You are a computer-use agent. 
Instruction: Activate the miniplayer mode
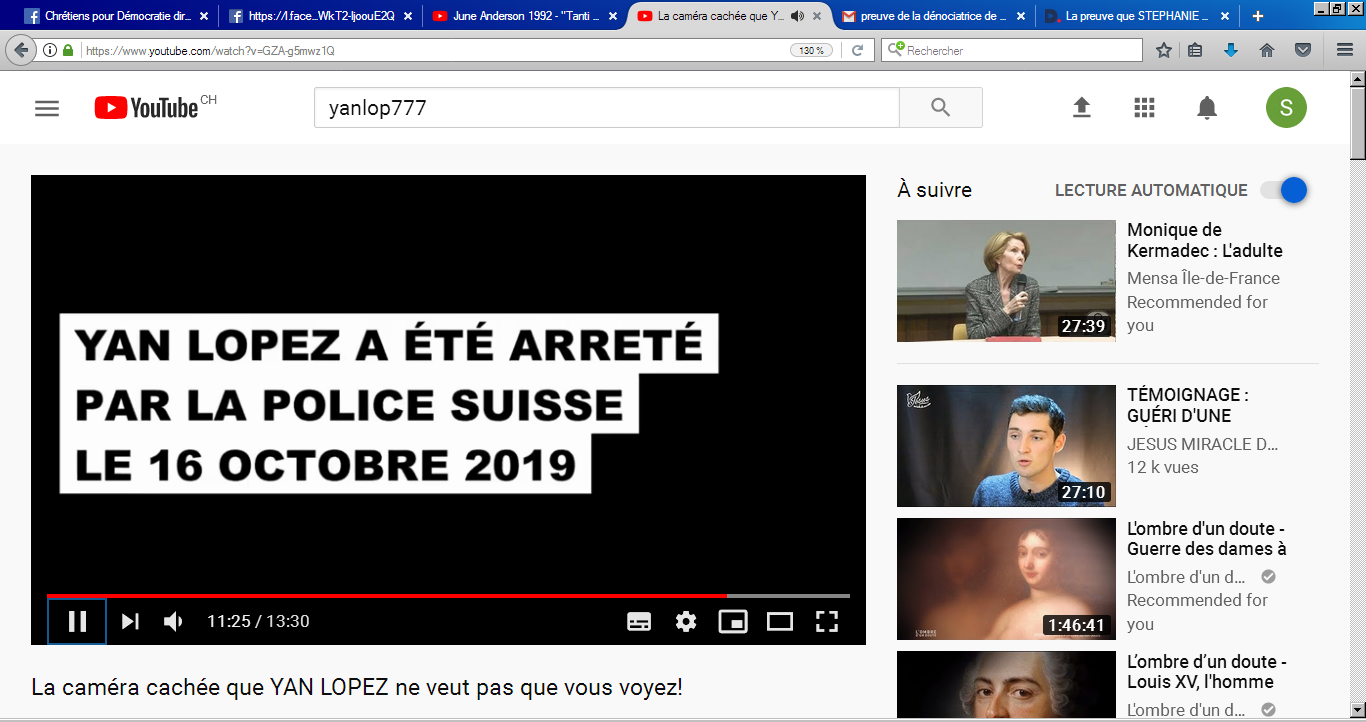[733, 621]
